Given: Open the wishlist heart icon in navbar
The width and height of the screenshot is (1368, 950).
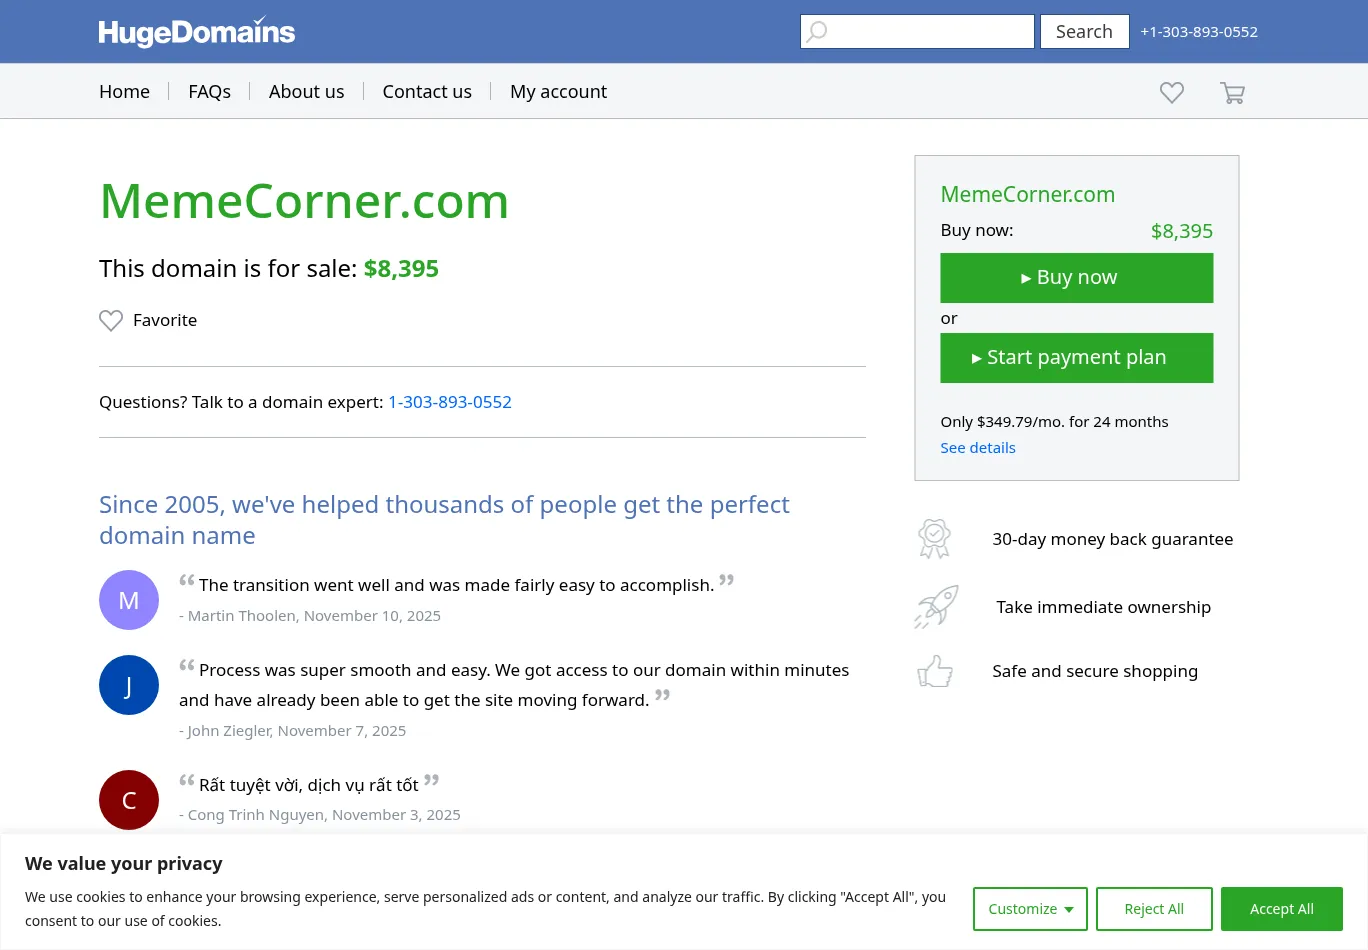Looking at the screenshot, I should click(1172, 93).
